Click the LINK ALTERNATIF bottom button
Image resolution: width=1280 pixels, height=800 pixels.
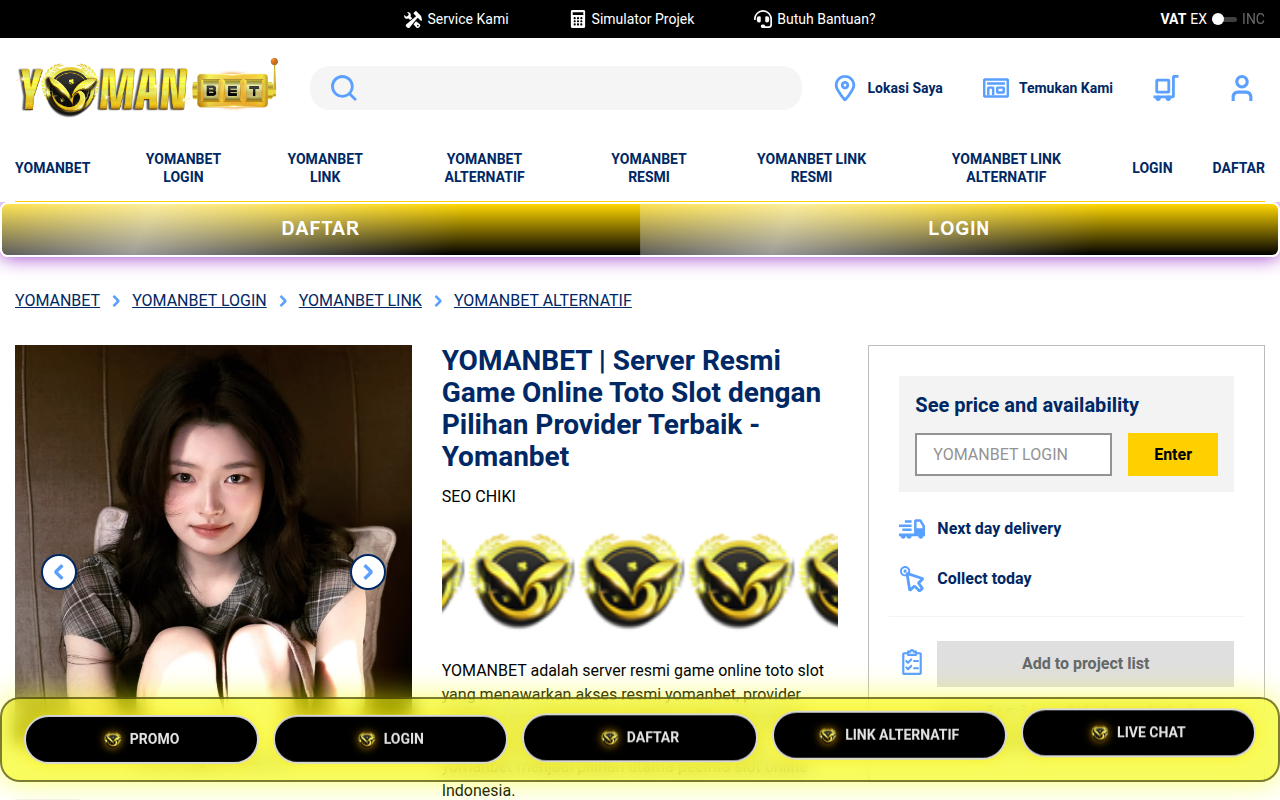click(x=889, y=735)
